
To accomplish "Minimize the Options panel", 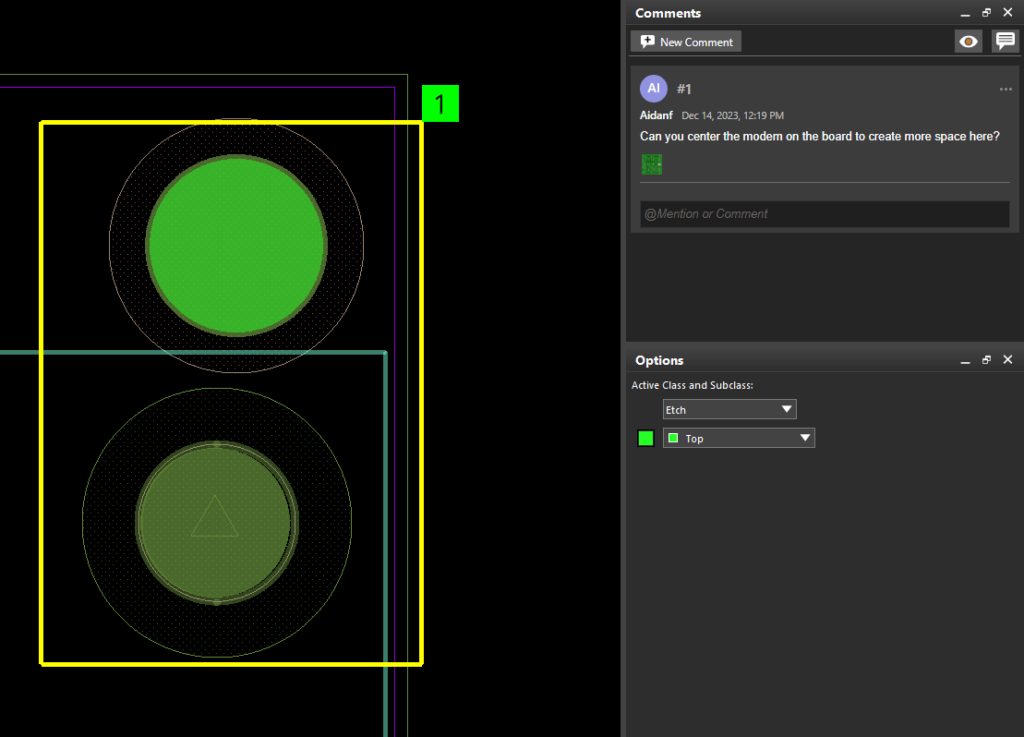I will [965, 361].
